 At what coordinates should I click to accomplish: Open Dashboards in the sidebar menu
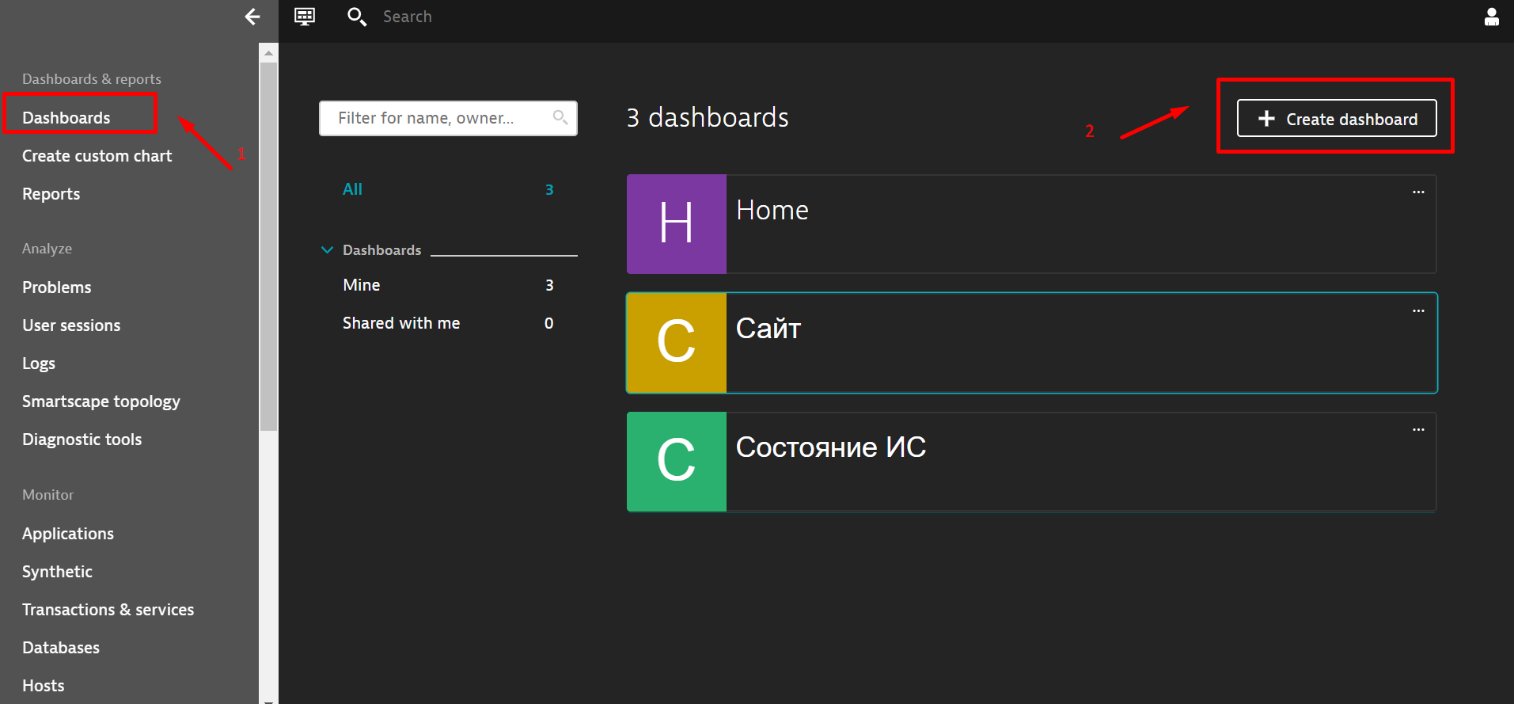67,118
